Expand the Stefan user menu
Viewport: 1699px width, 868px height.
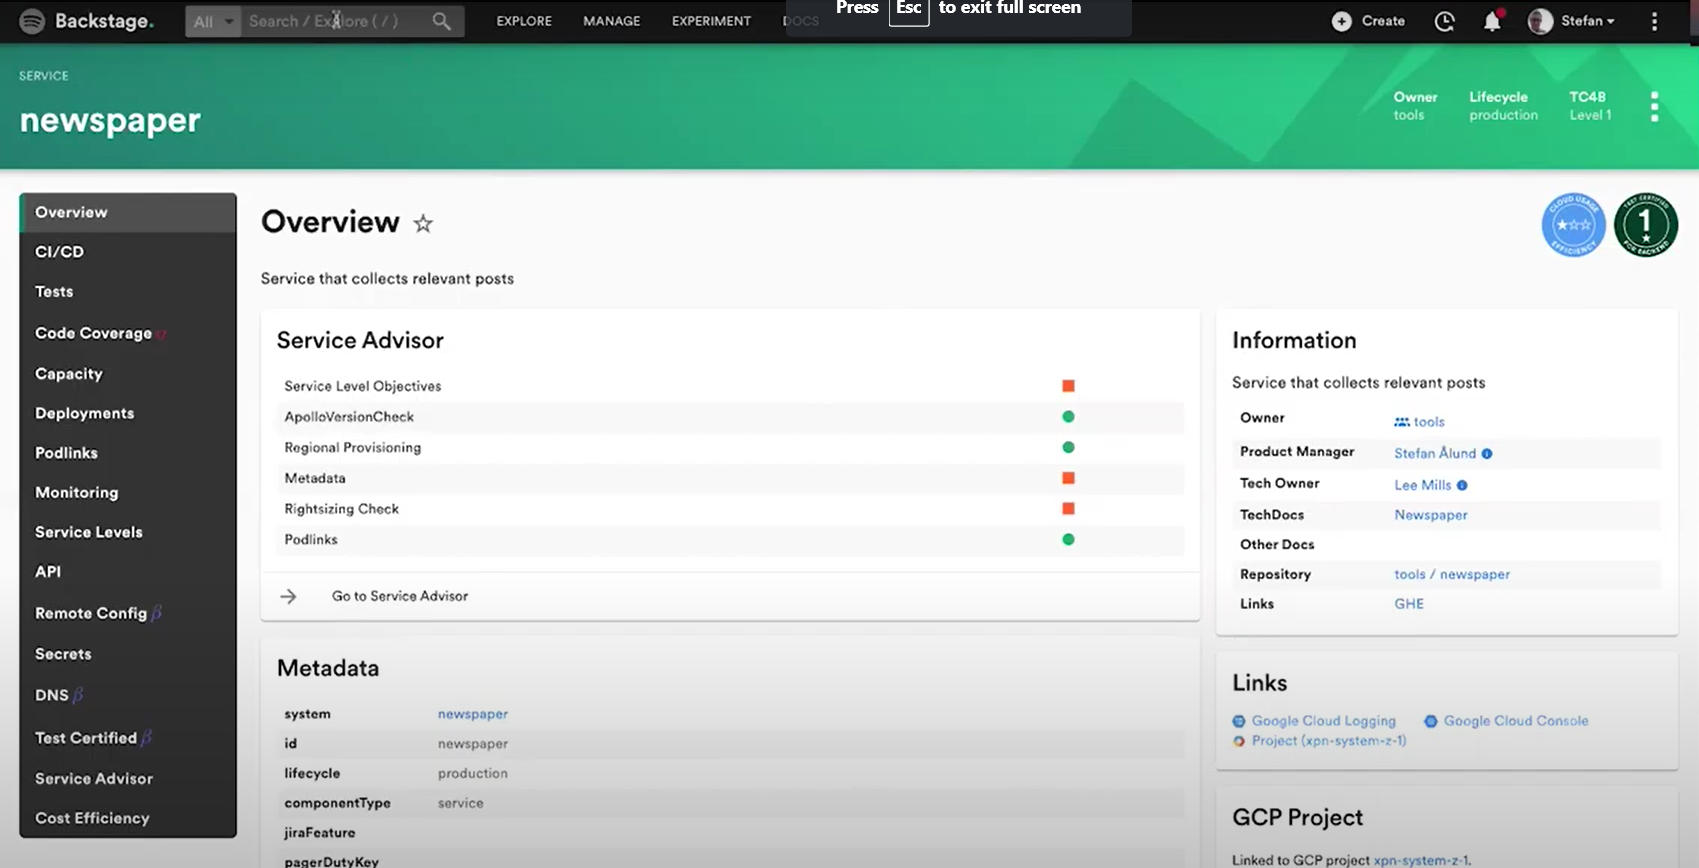(x=1587, y=21)
